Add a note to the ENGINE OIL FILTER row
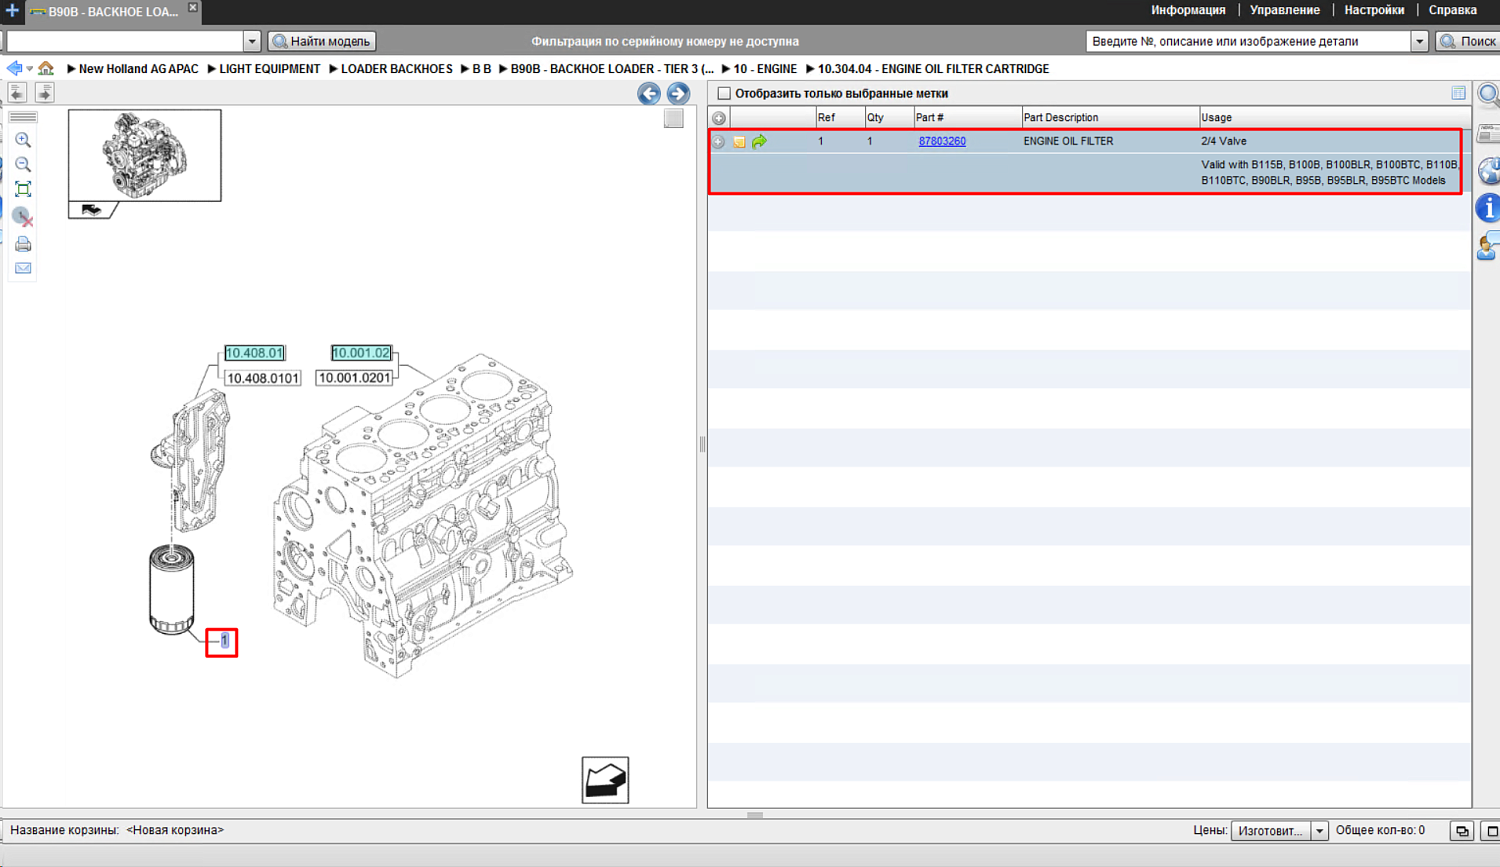The height and width of the screenshot is (867, 1500). 739,142
